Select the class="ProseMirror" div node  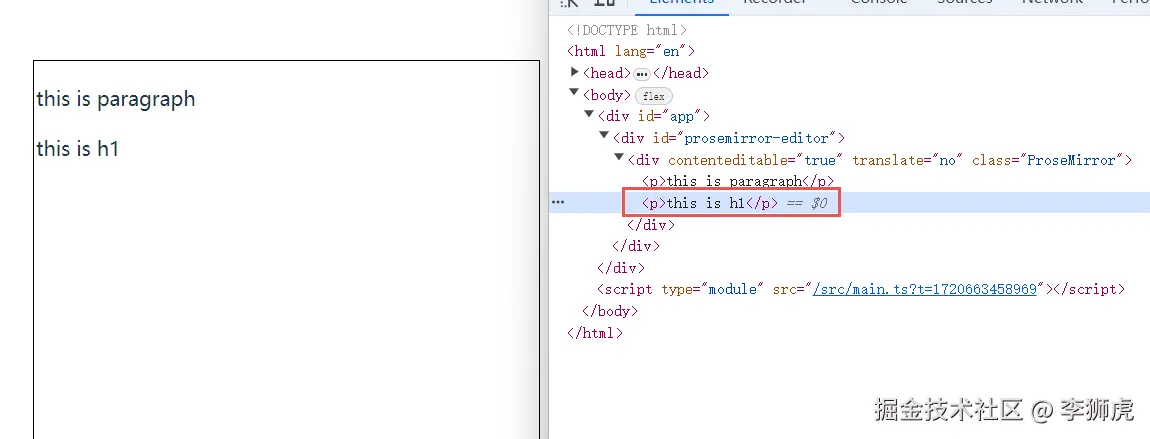[880, 160]
